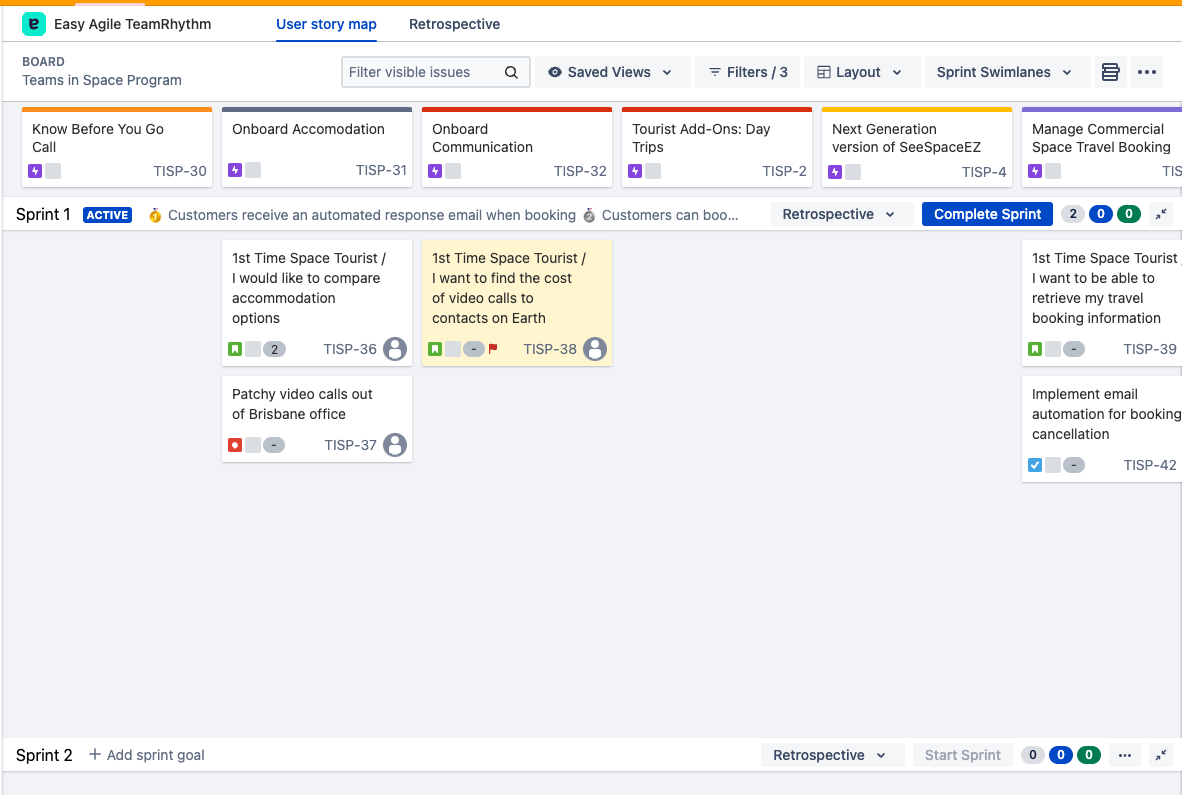Viewport: 1182px width, 795px height.
Task: Click the Easy Agile TeamRhythm logo icon
Action: tap(34, 24)
